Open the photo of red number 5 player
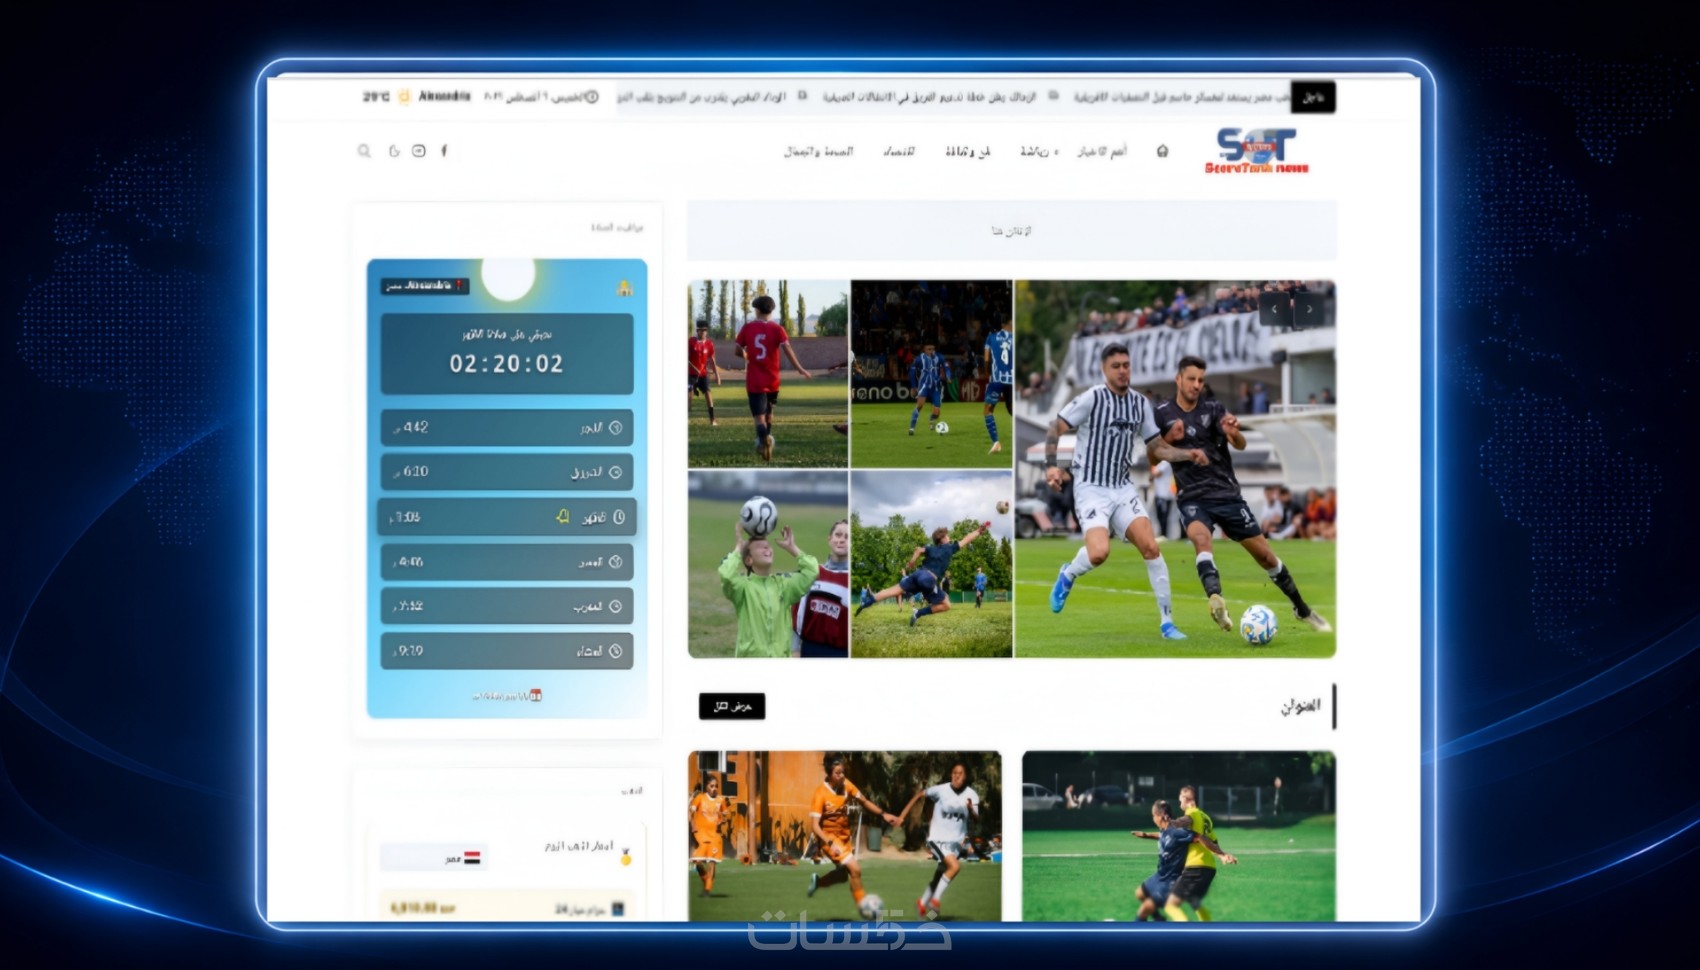The width and height of the screenshot is (1700, 970). point(768,374)
